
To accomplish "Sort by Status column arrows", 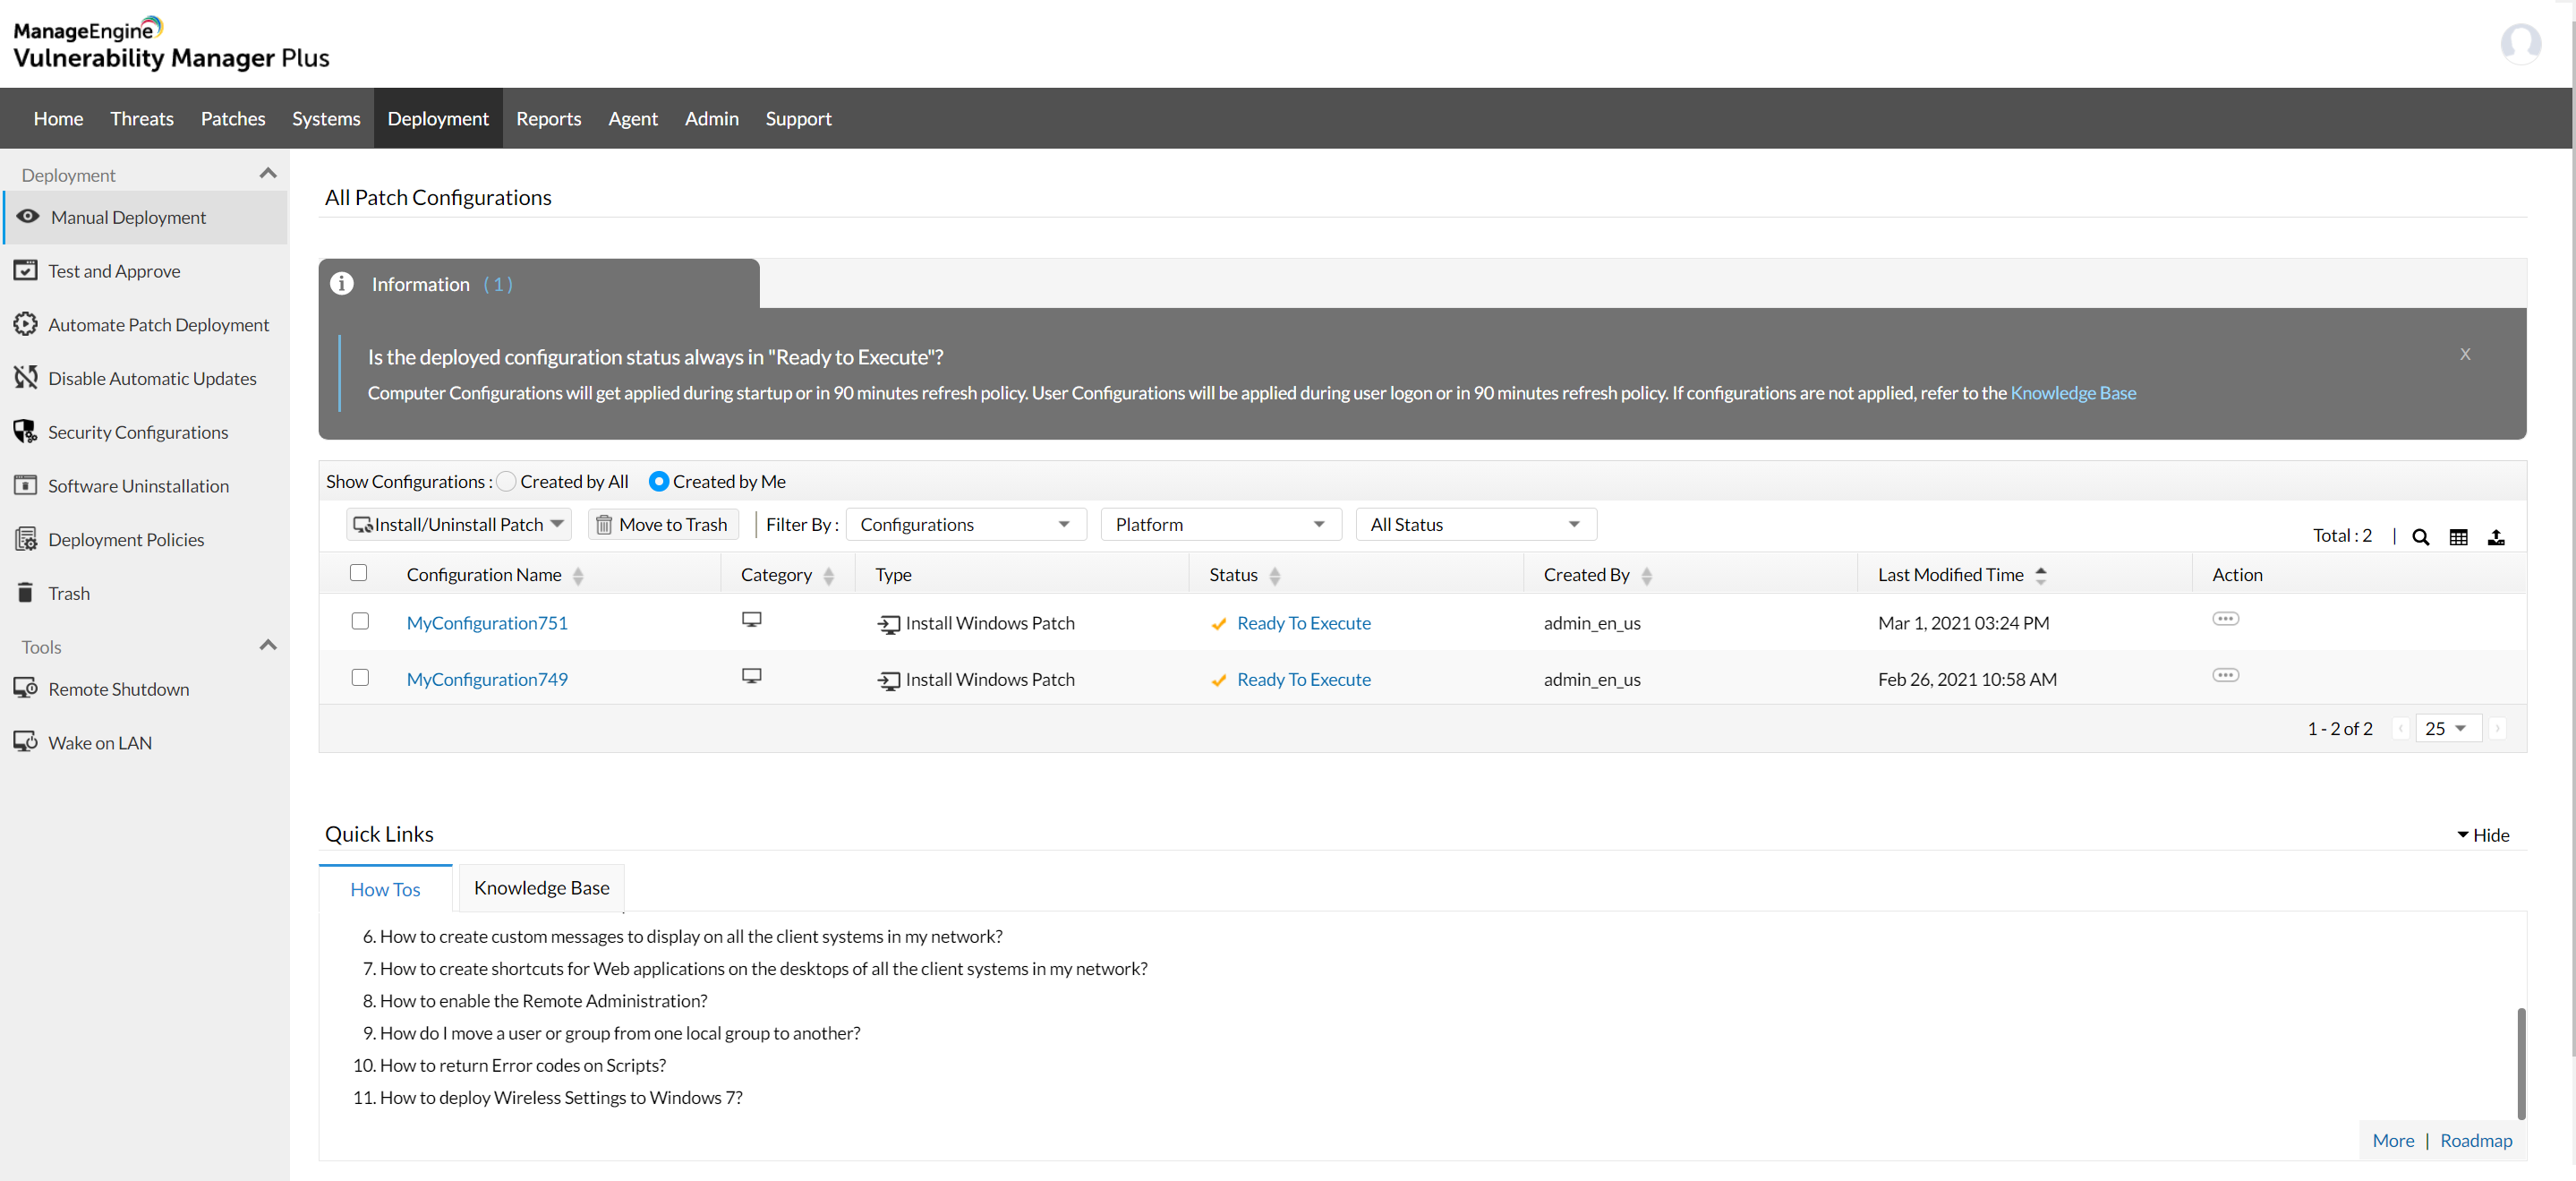I will point(1274,575).
